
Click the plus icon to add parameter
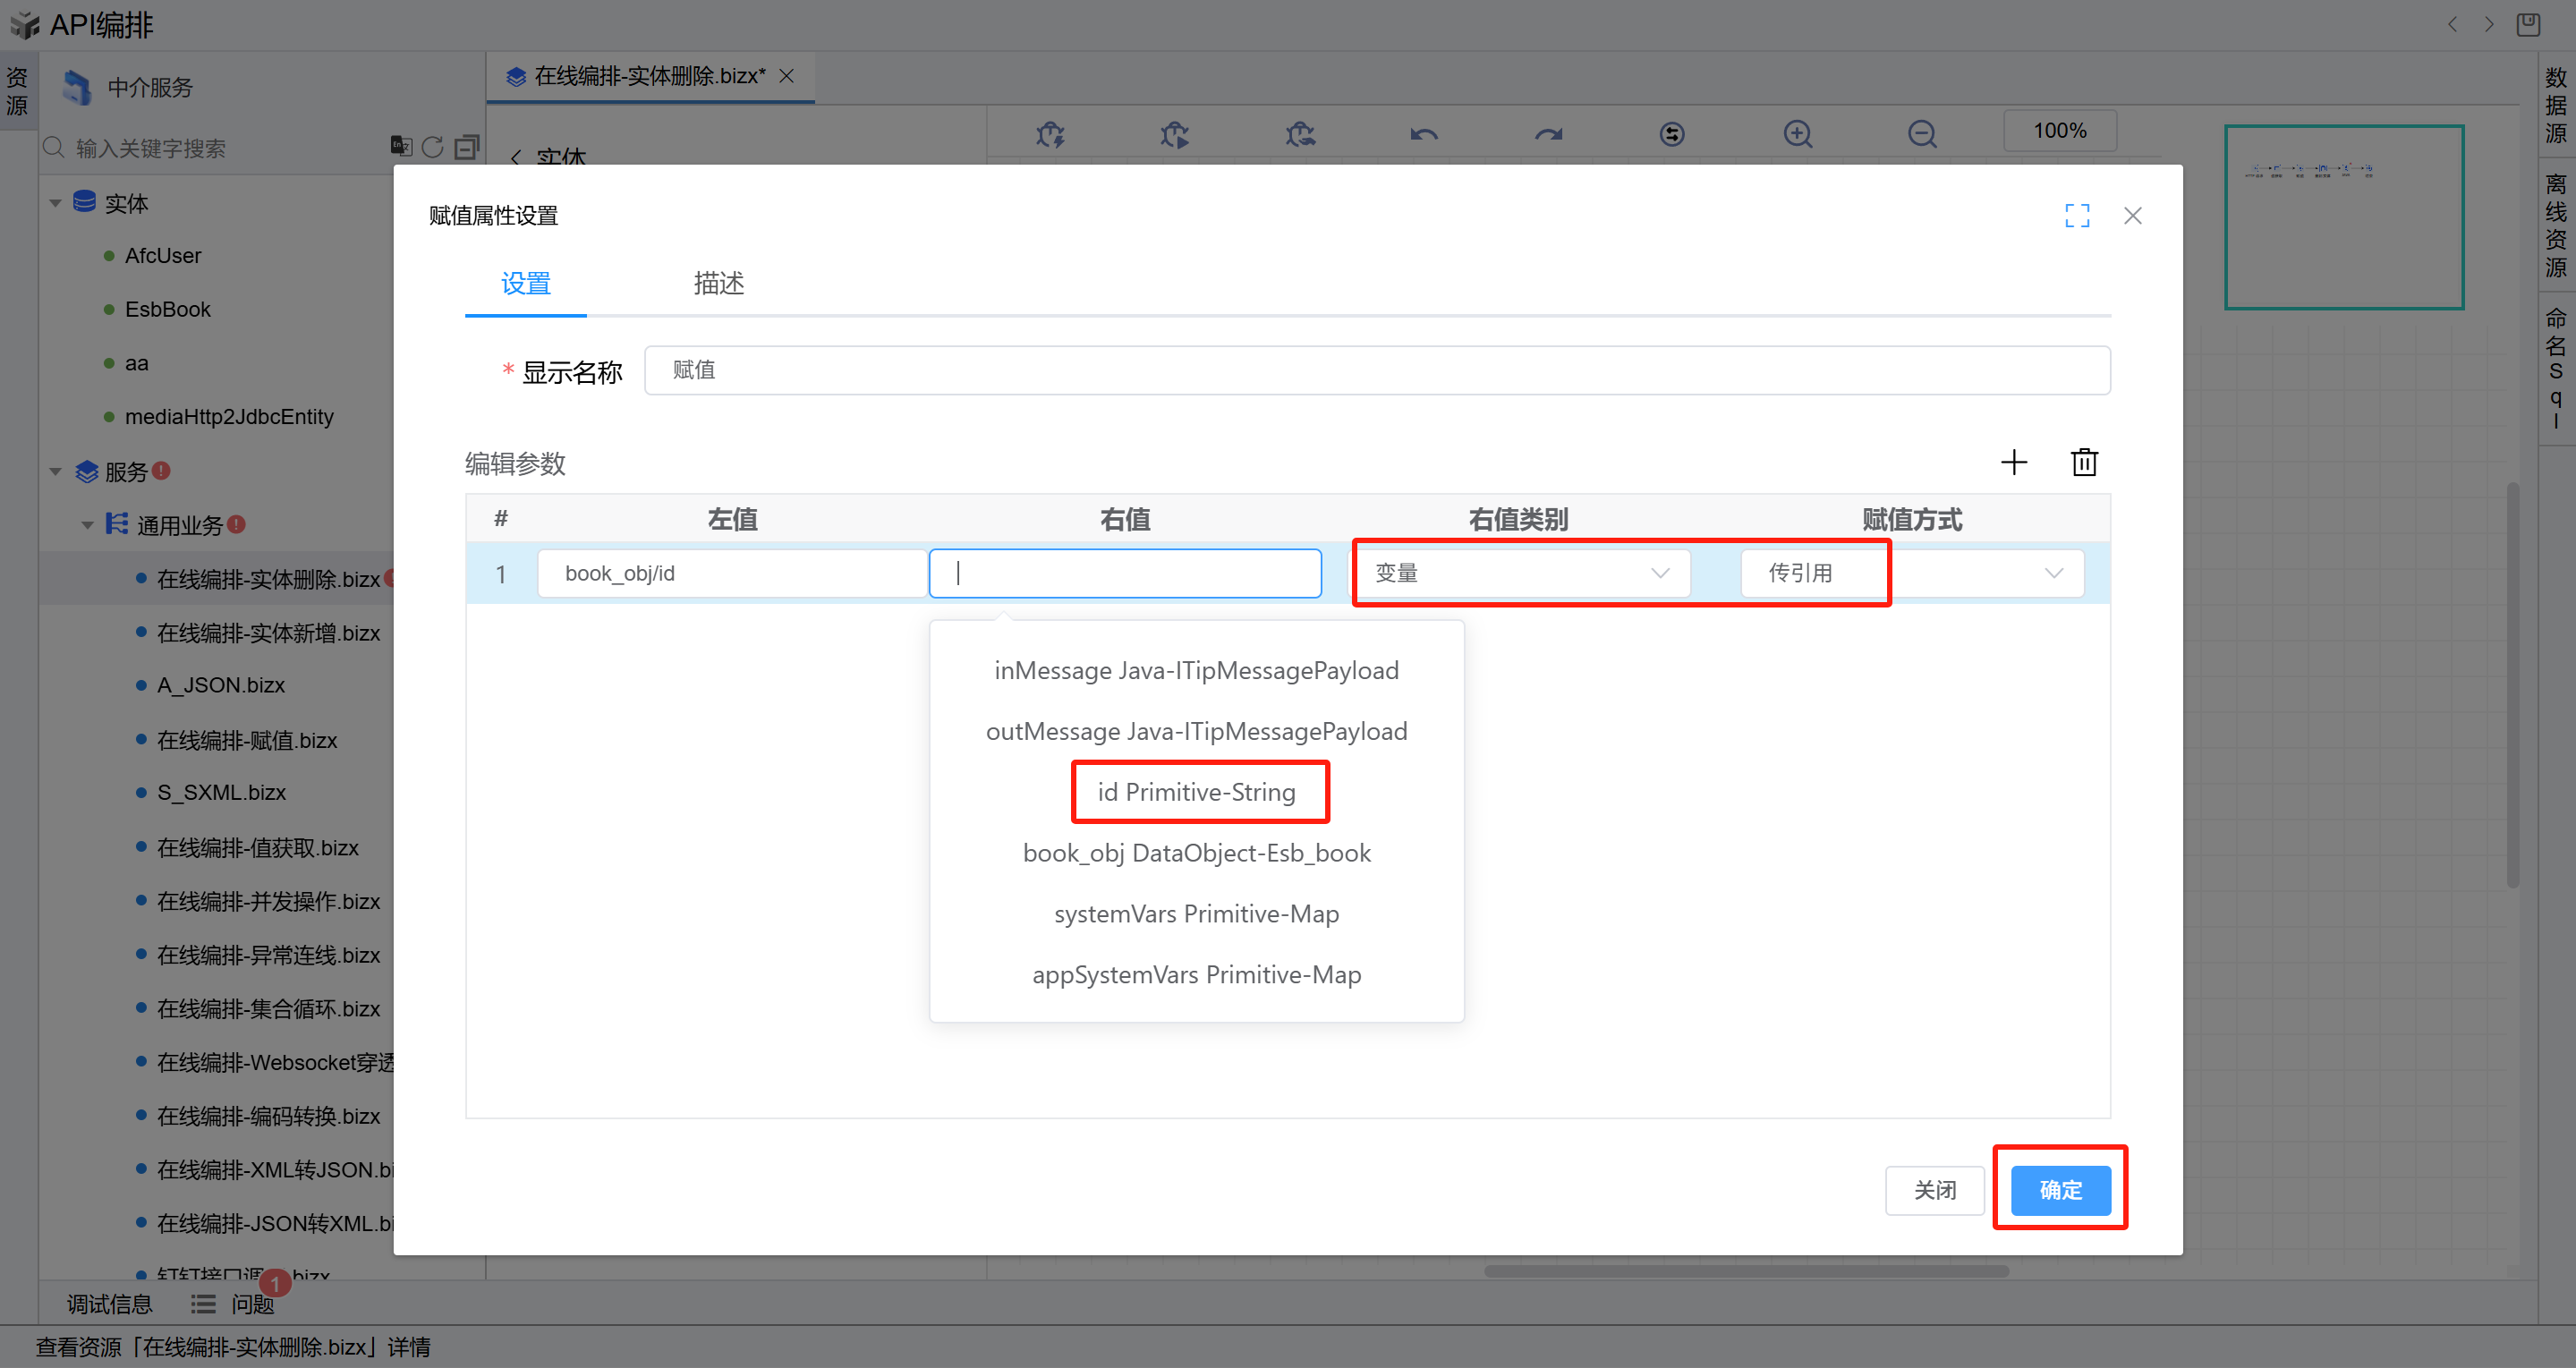coord(2013,462)
